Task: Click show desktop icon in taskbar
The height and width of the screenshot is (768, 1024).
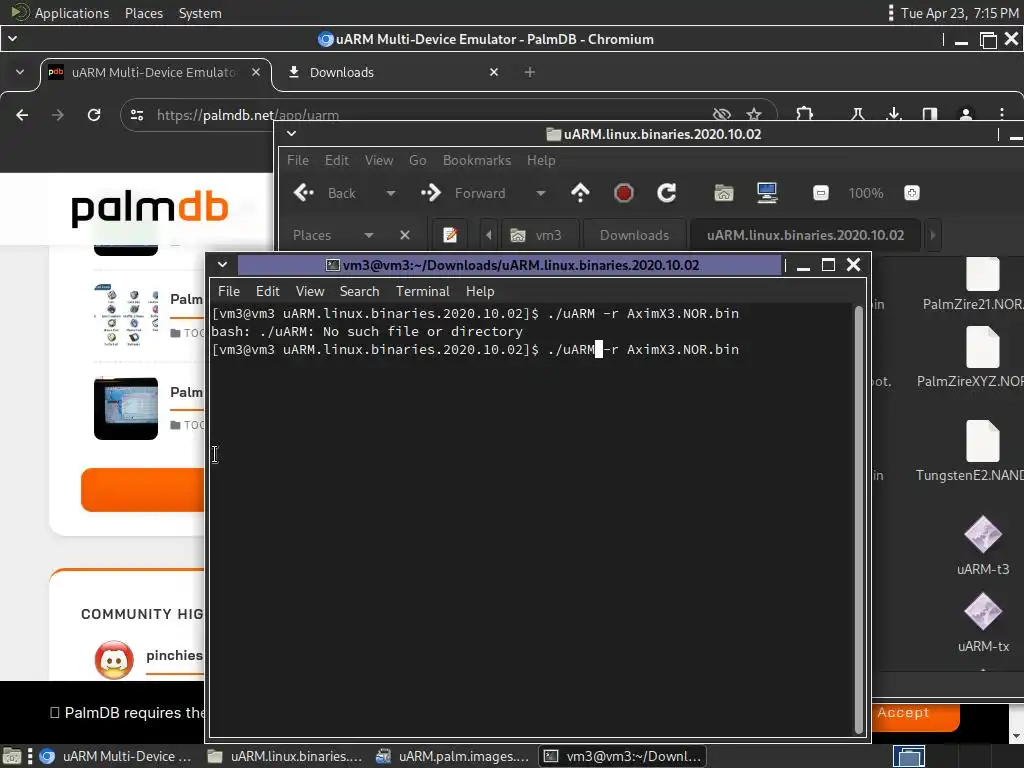Action: click(x=12, y=756)
